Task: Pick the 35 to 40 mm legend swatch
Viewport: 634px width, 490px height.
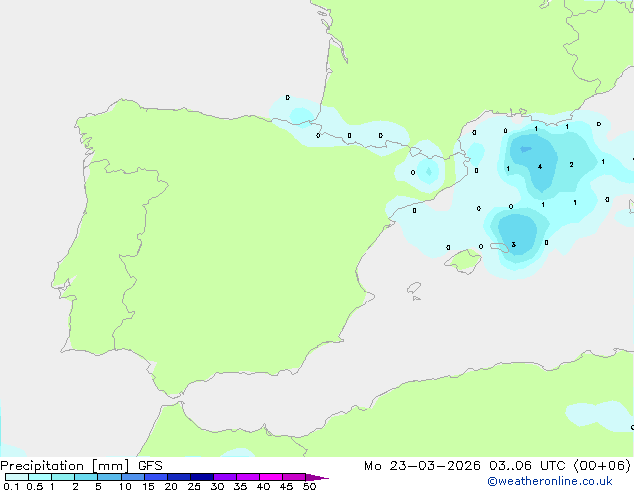Action: [x=248, y=477]
